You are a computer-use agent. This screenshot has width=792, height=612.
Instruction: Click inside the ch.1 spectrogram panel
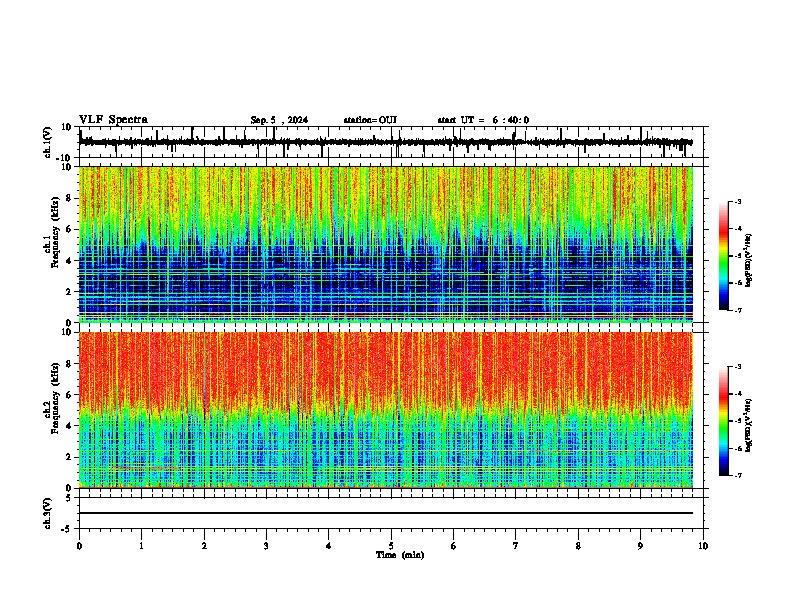pyautogui.click(x=386, y=244)
